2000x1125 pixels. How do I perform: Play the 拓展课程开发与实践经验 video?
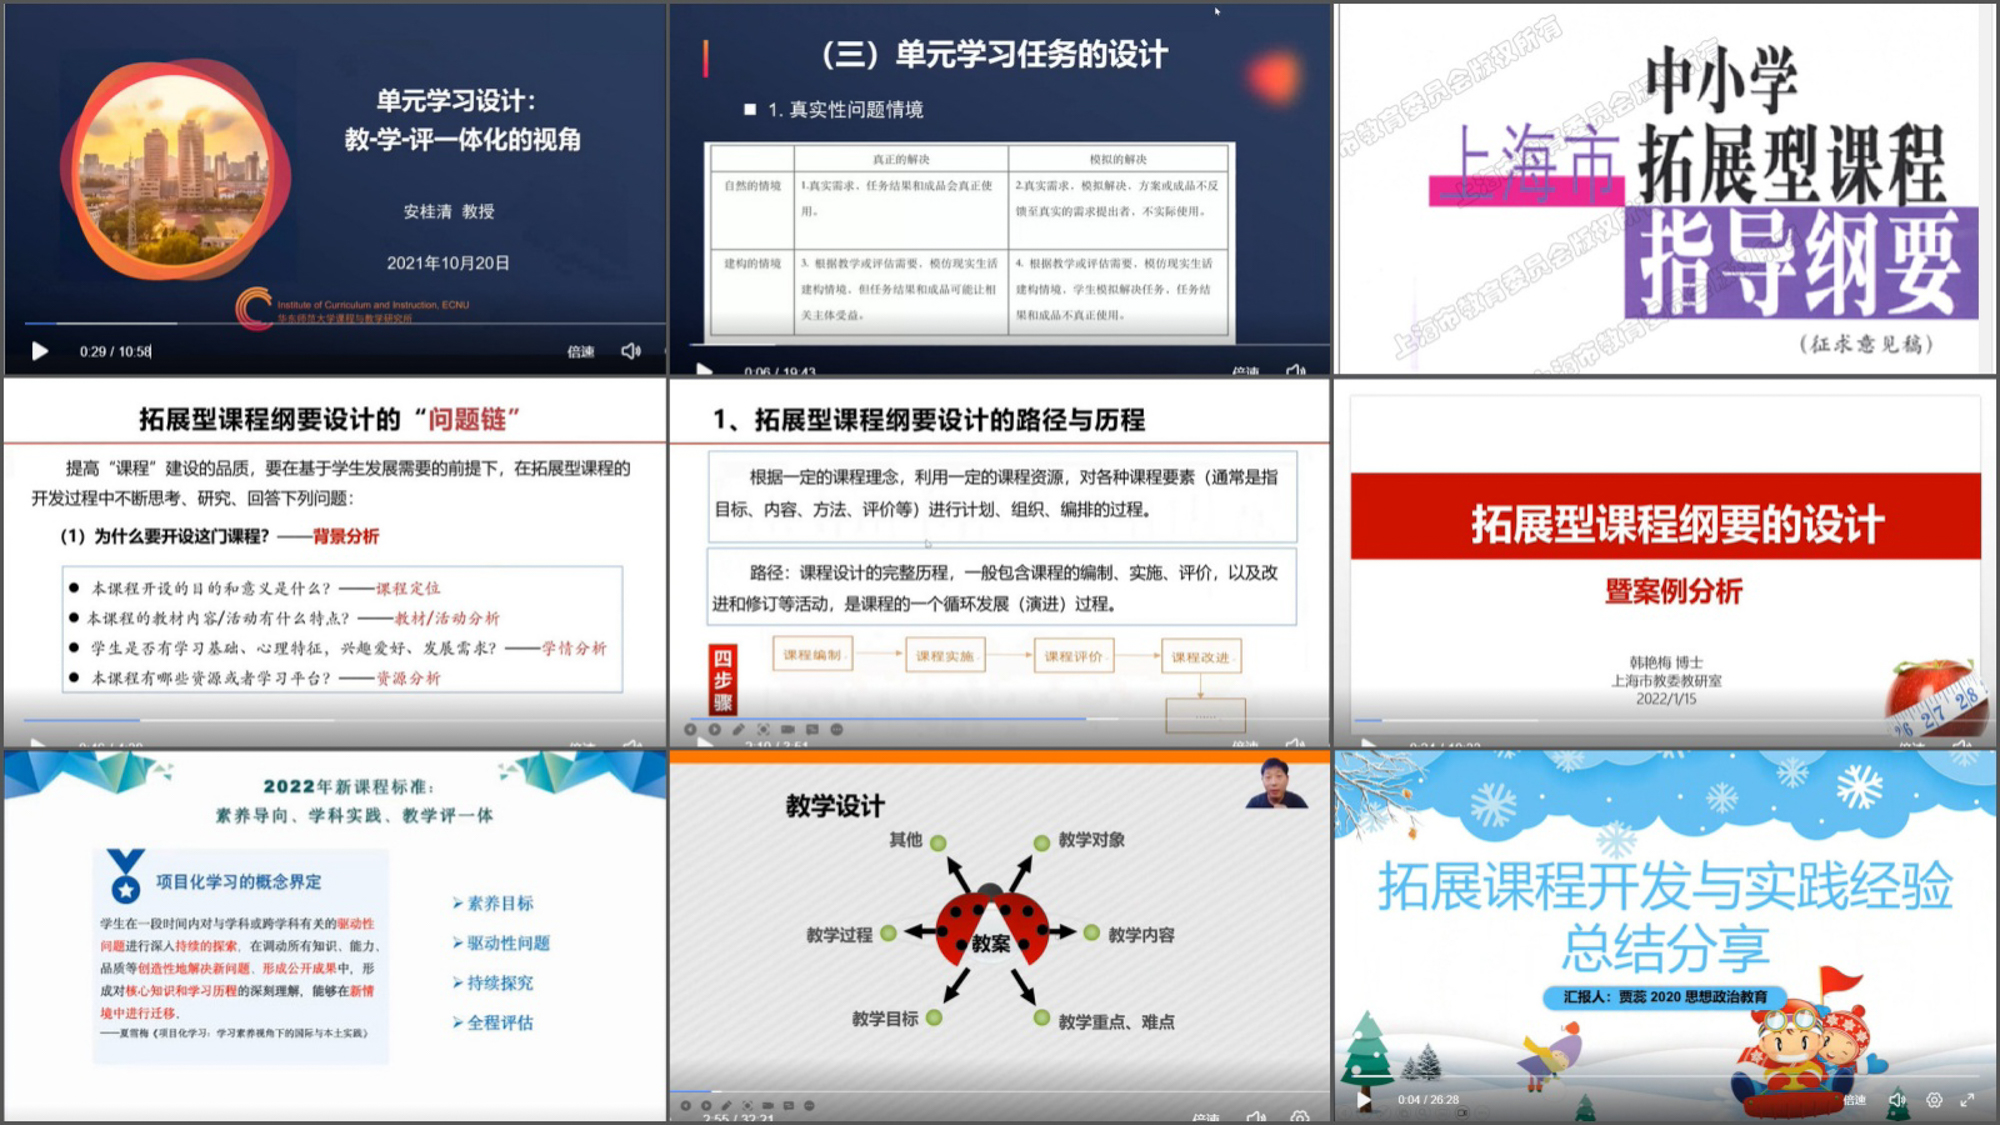(1363, 1099)
